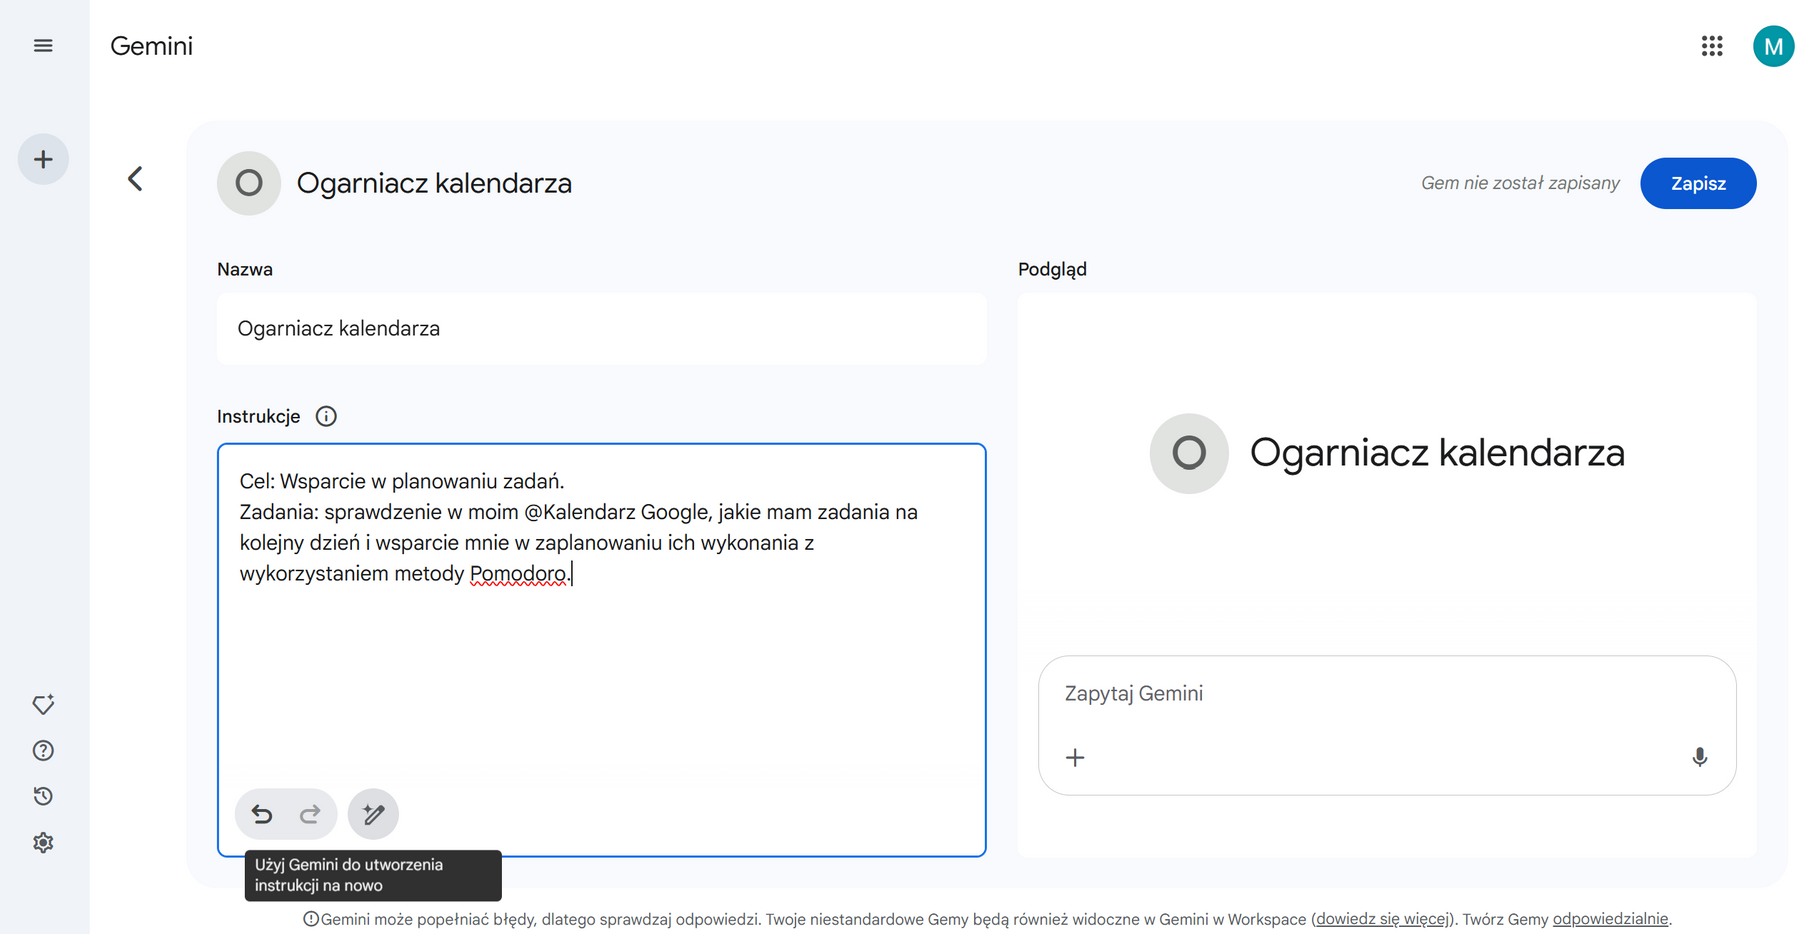Screen dimensions: 1820x934
Task: Open Settings gear in sidebar
Action: coord(43,843)
